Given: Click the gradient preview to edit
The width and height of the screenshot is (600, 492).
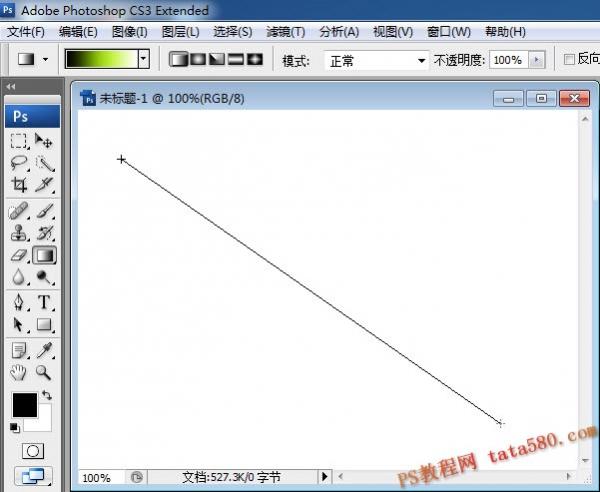Looking at the screenshot, I should pos(102,59).
